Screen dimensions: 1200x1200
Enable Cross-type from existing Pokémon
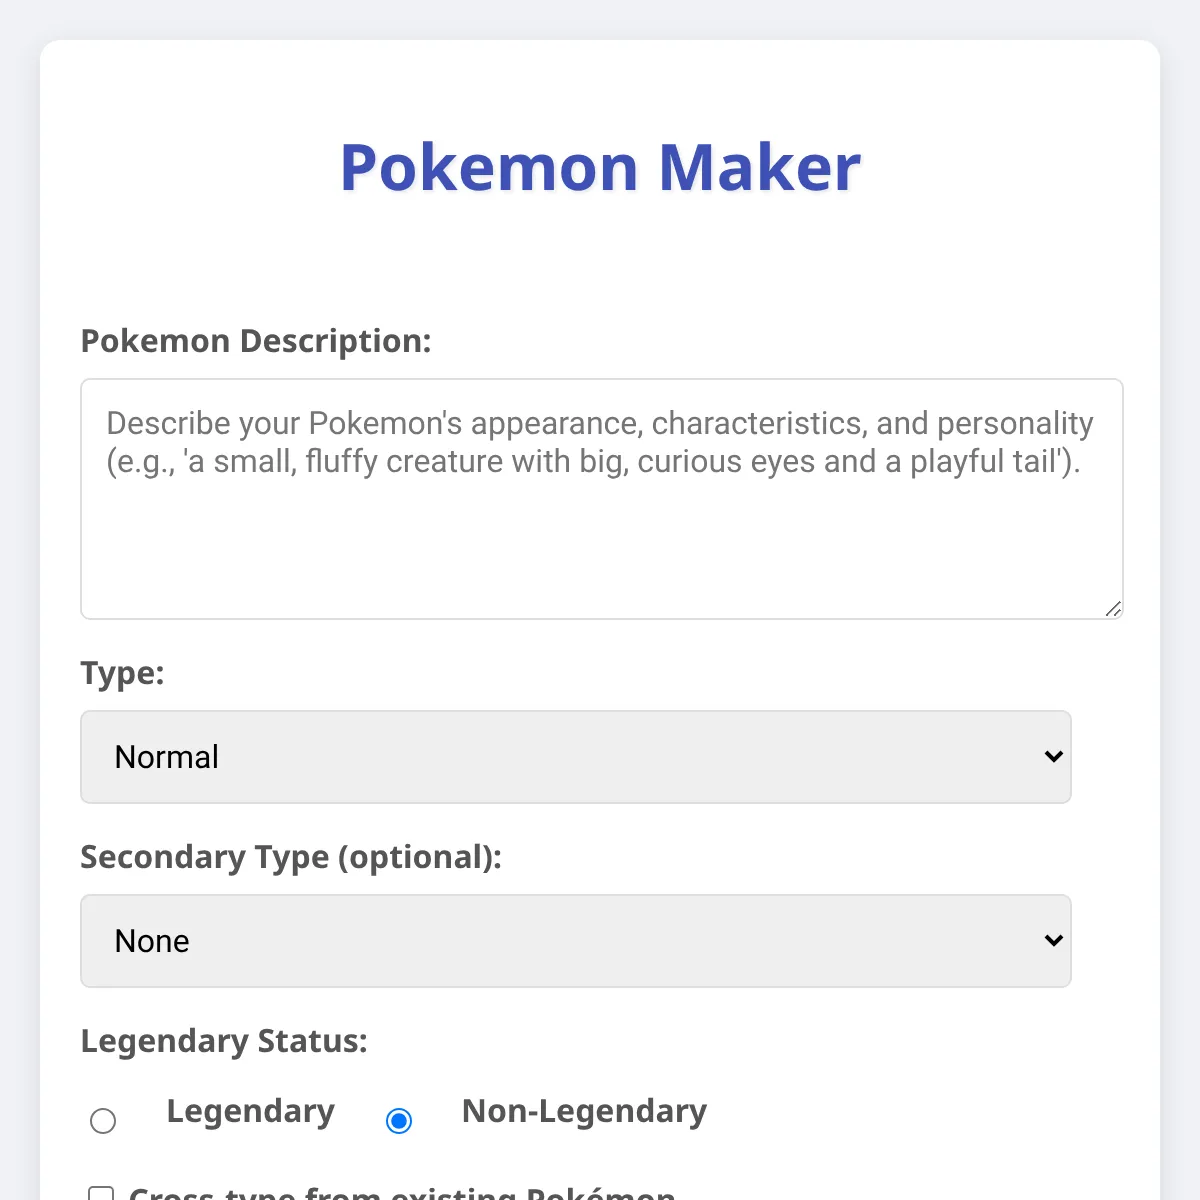[x=103, y=1194]
